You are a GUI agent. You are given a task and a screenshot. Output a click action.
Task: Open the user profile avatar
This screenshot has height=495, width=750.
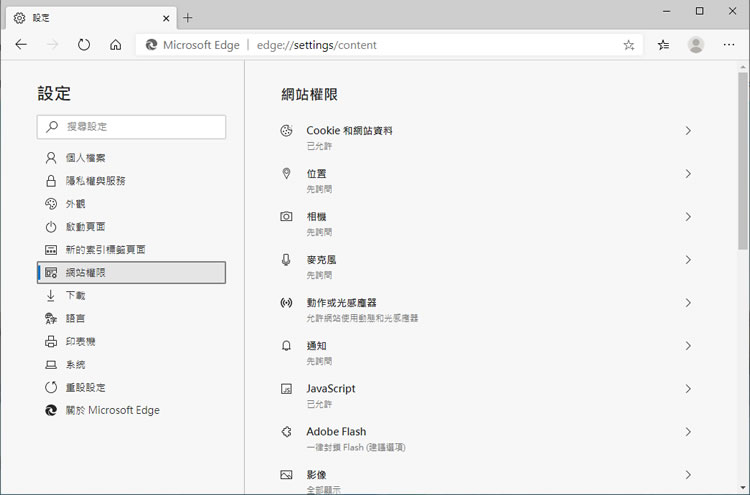pos(695,45)
